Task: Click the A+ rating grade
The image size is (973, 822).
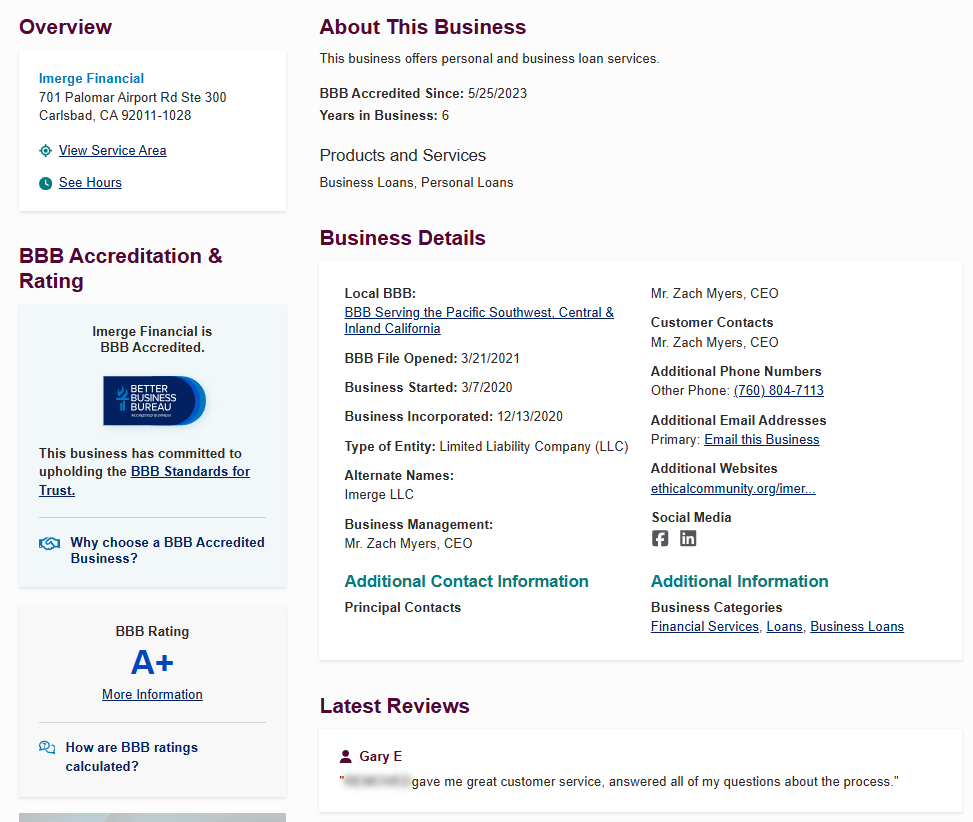Action: (x=152, y=663)
